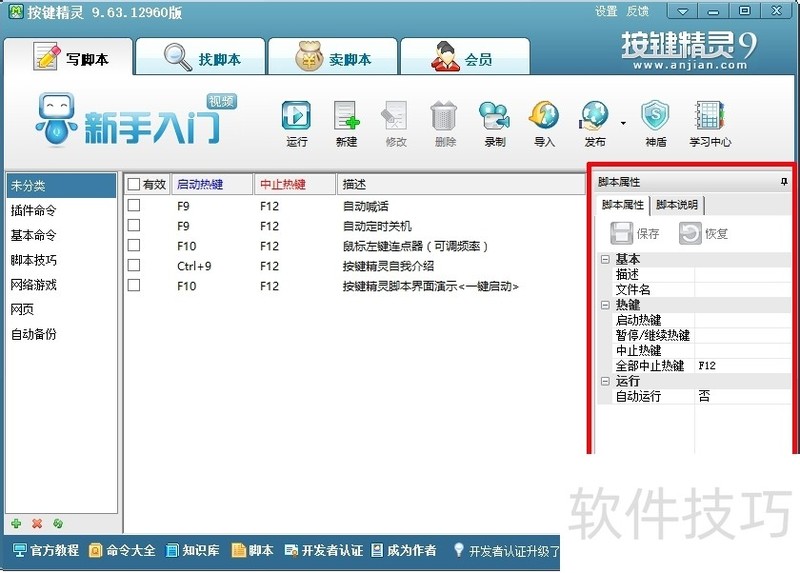Check the 按键精灵自我介绍 script checkbox
800x573 pixels.
[x=134, y=265]
